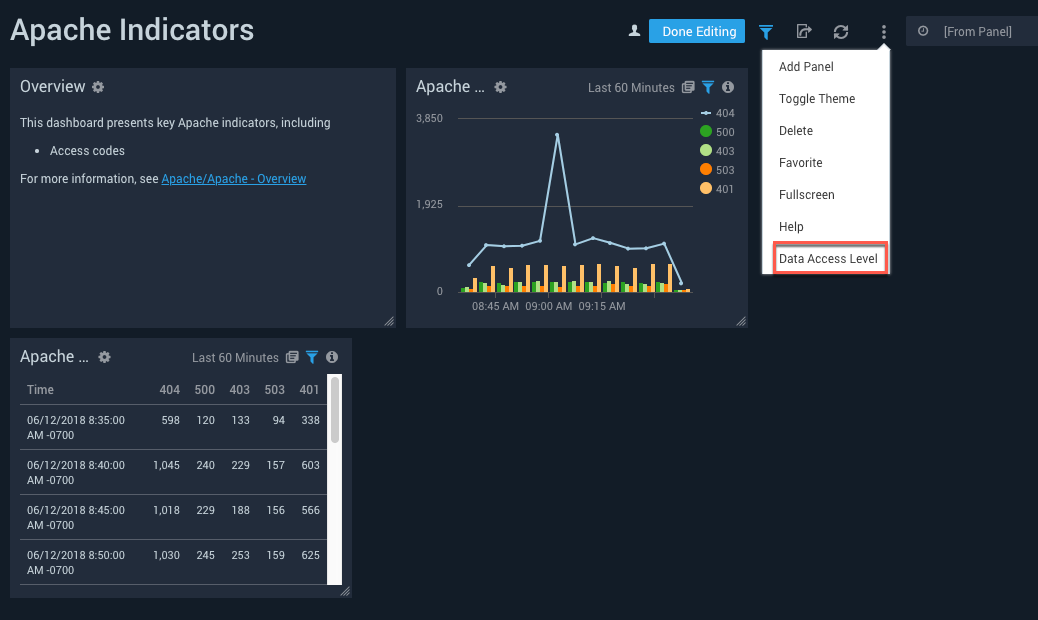Select Data Access Level menu item
Viewport: 1038px width, 620px height.
(x=828, y=259)
